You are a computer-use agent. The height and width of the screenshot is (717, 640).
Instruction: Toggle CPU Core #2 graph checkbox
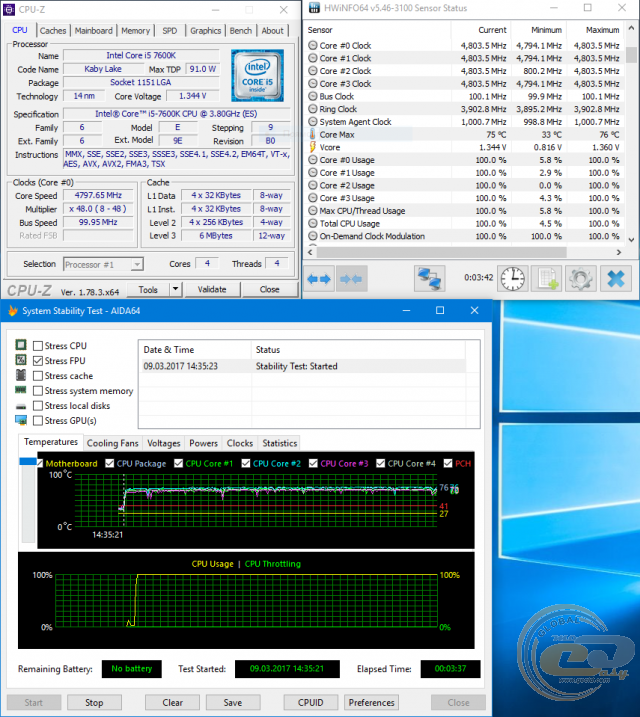tap(246, 463)
